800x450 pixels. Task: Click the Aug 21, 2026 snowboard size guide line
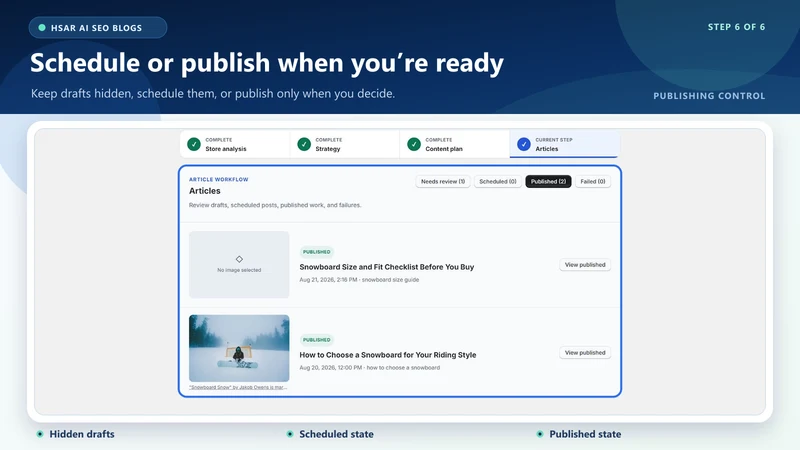[x=359, y=280]
